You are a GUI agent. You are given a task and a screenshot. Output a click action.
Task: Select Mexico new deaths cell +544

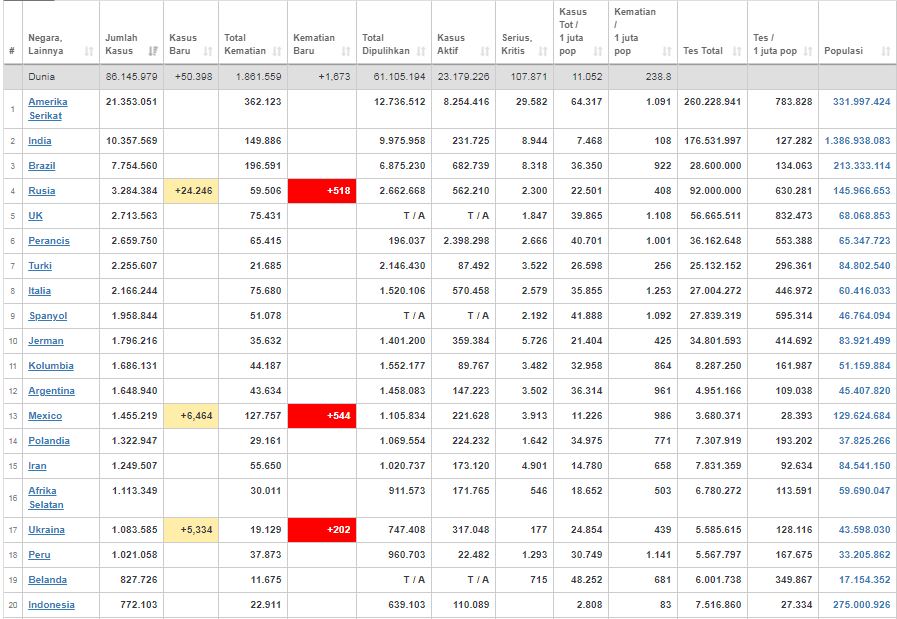tap(322, 416)
